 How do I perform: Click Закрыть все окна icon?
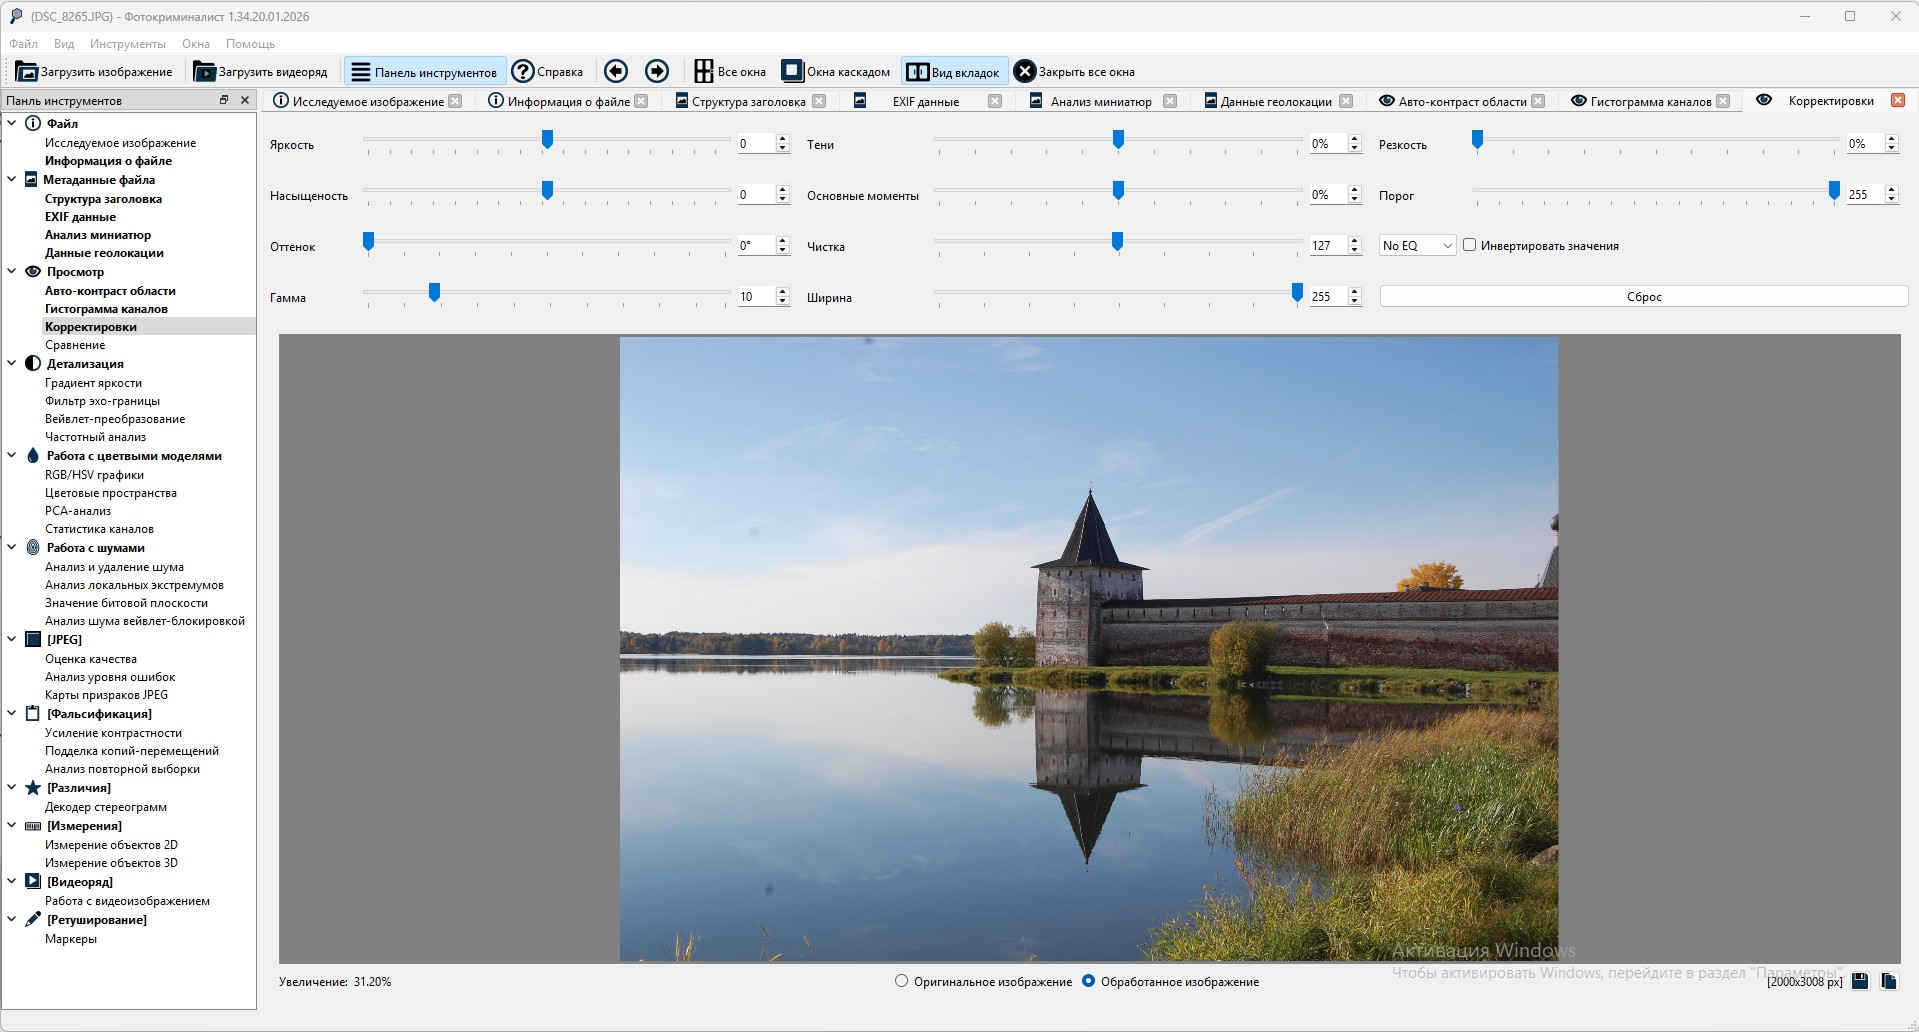(x=1024, y=71)
